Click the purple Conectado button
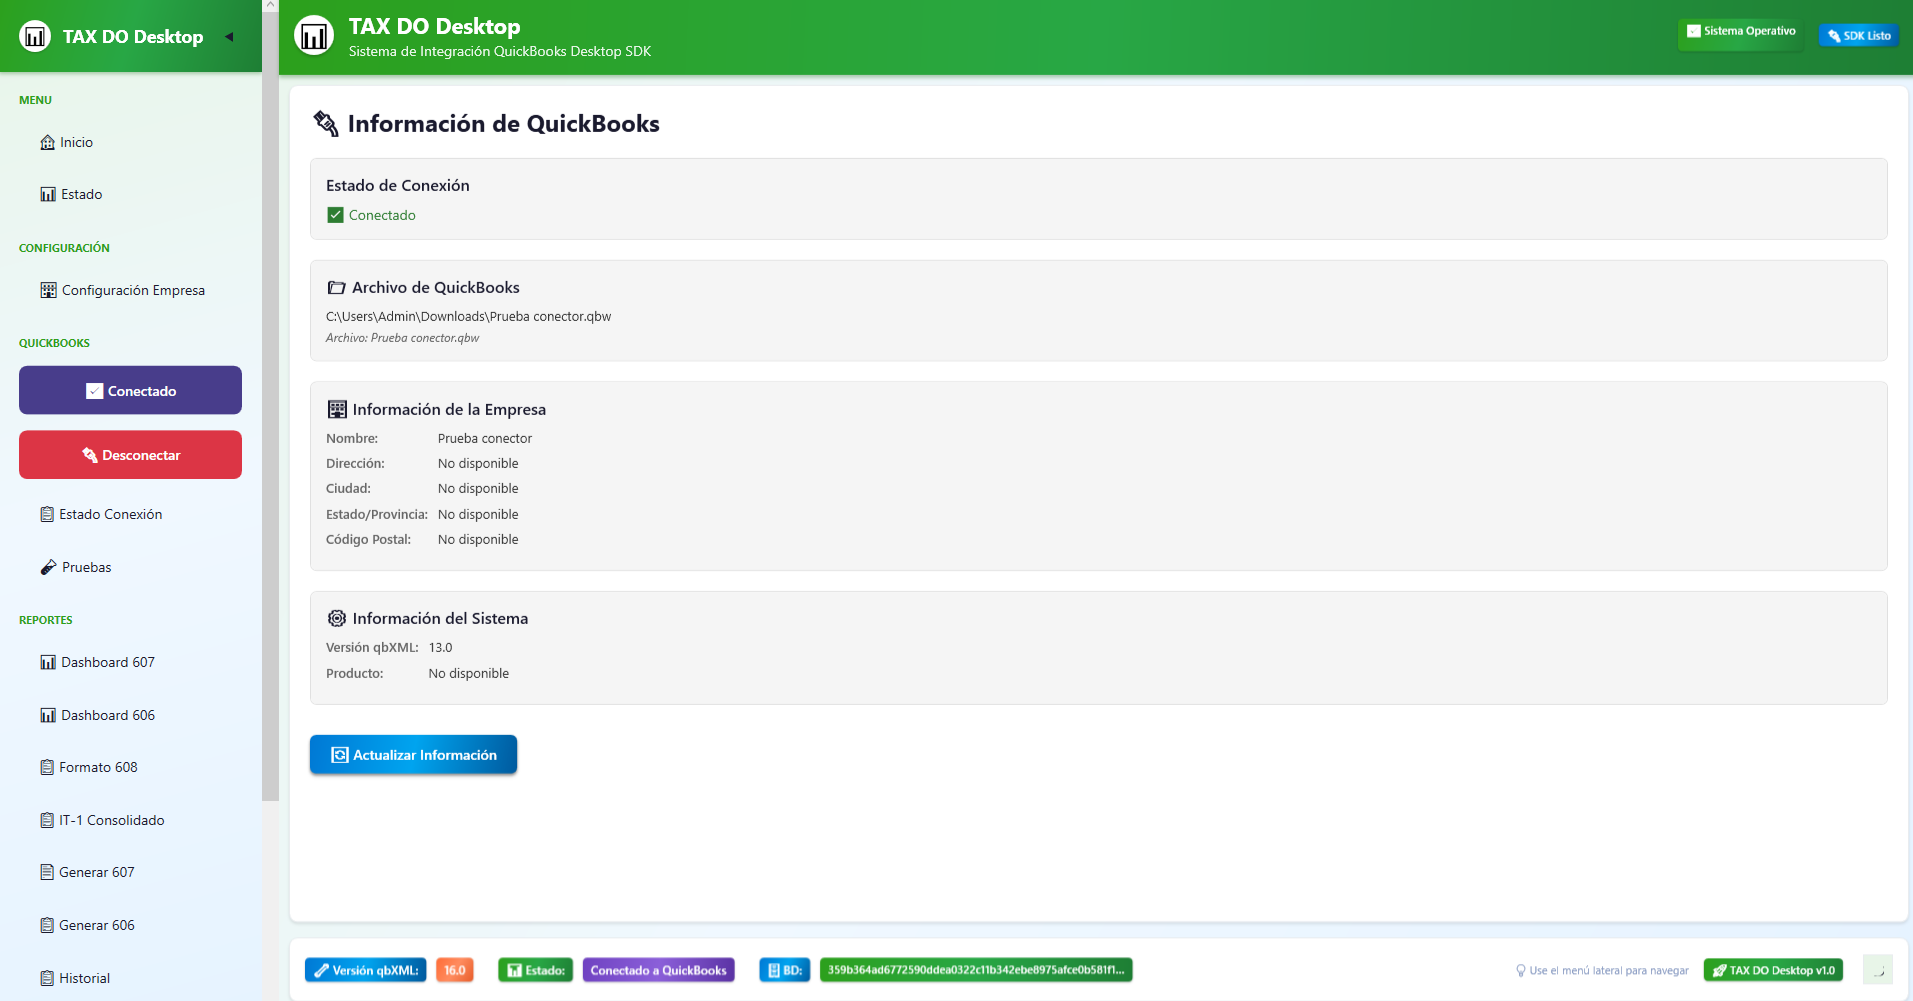 (130, 390)
